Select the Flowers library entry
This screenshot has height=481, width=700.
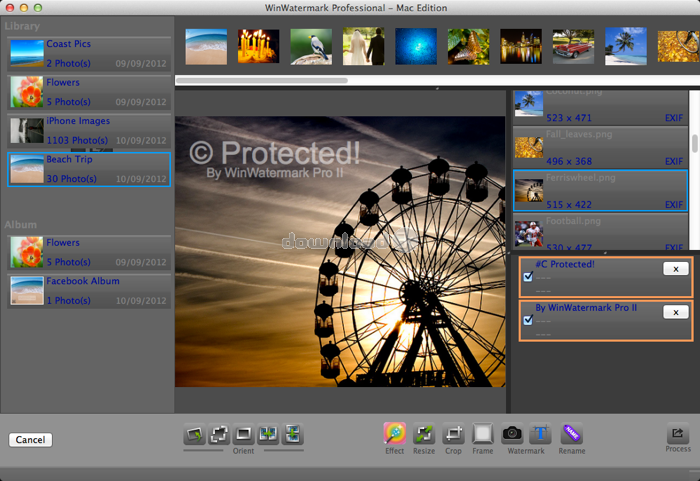click(89, 92)
